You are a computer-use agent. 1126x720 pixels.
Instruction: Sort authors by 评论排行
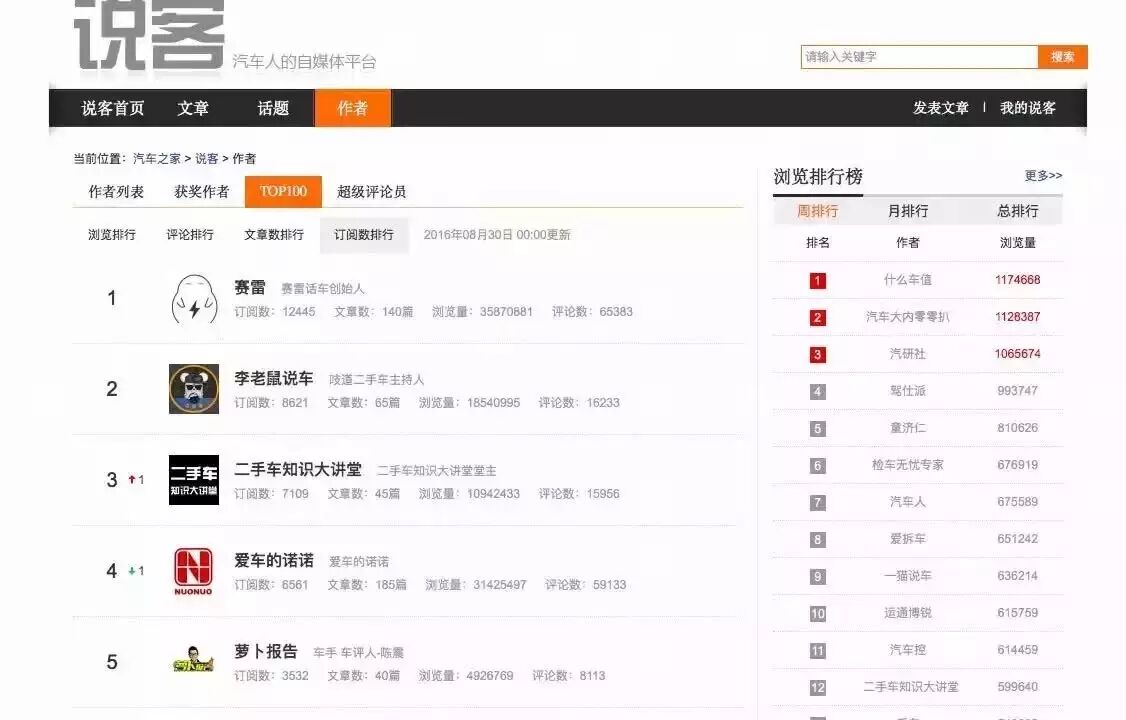tap(190, 235)
